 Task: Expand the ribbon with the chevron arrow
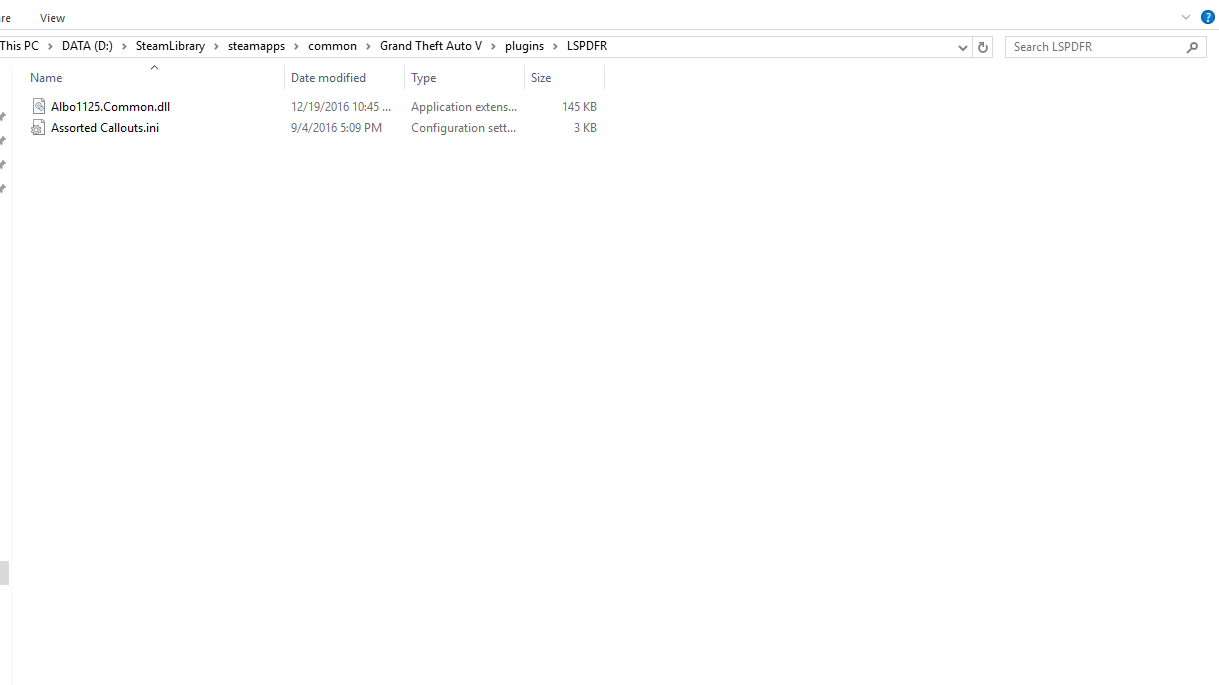(x=1186, y=17)
